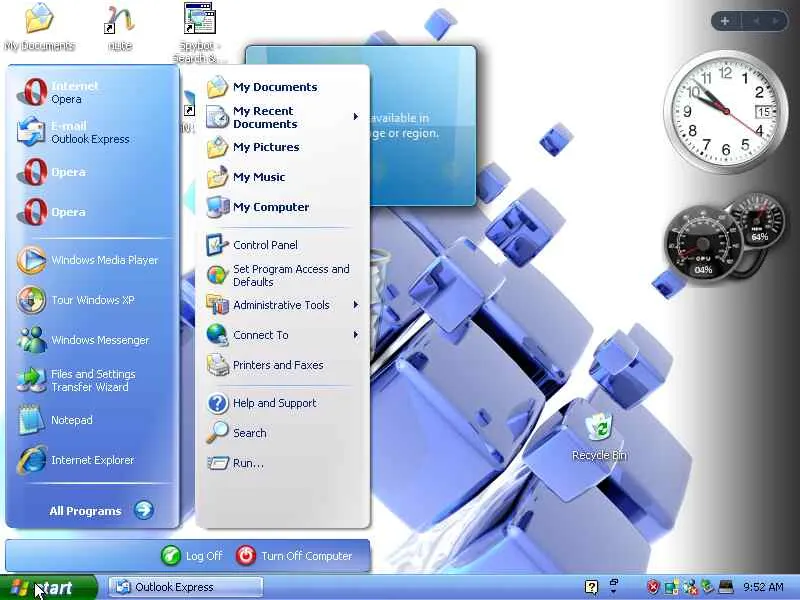Open Printers and Faxes
This screenshot has width=800, height=600.
[282, 365]
